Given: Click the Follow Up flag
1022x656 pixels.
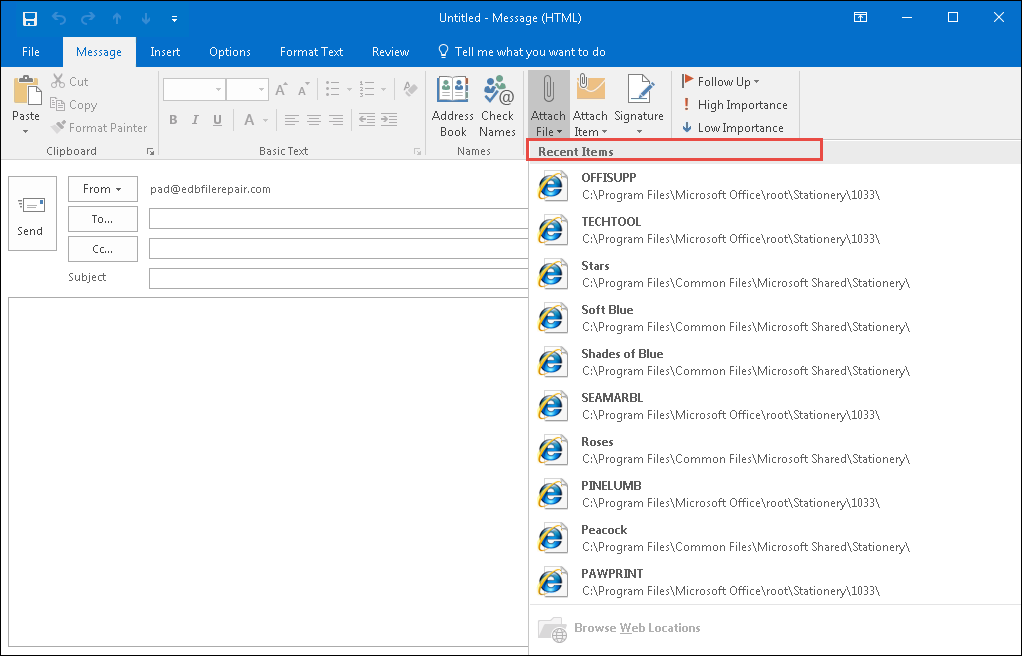Looking at the screenshot, I should pos(720,82).
